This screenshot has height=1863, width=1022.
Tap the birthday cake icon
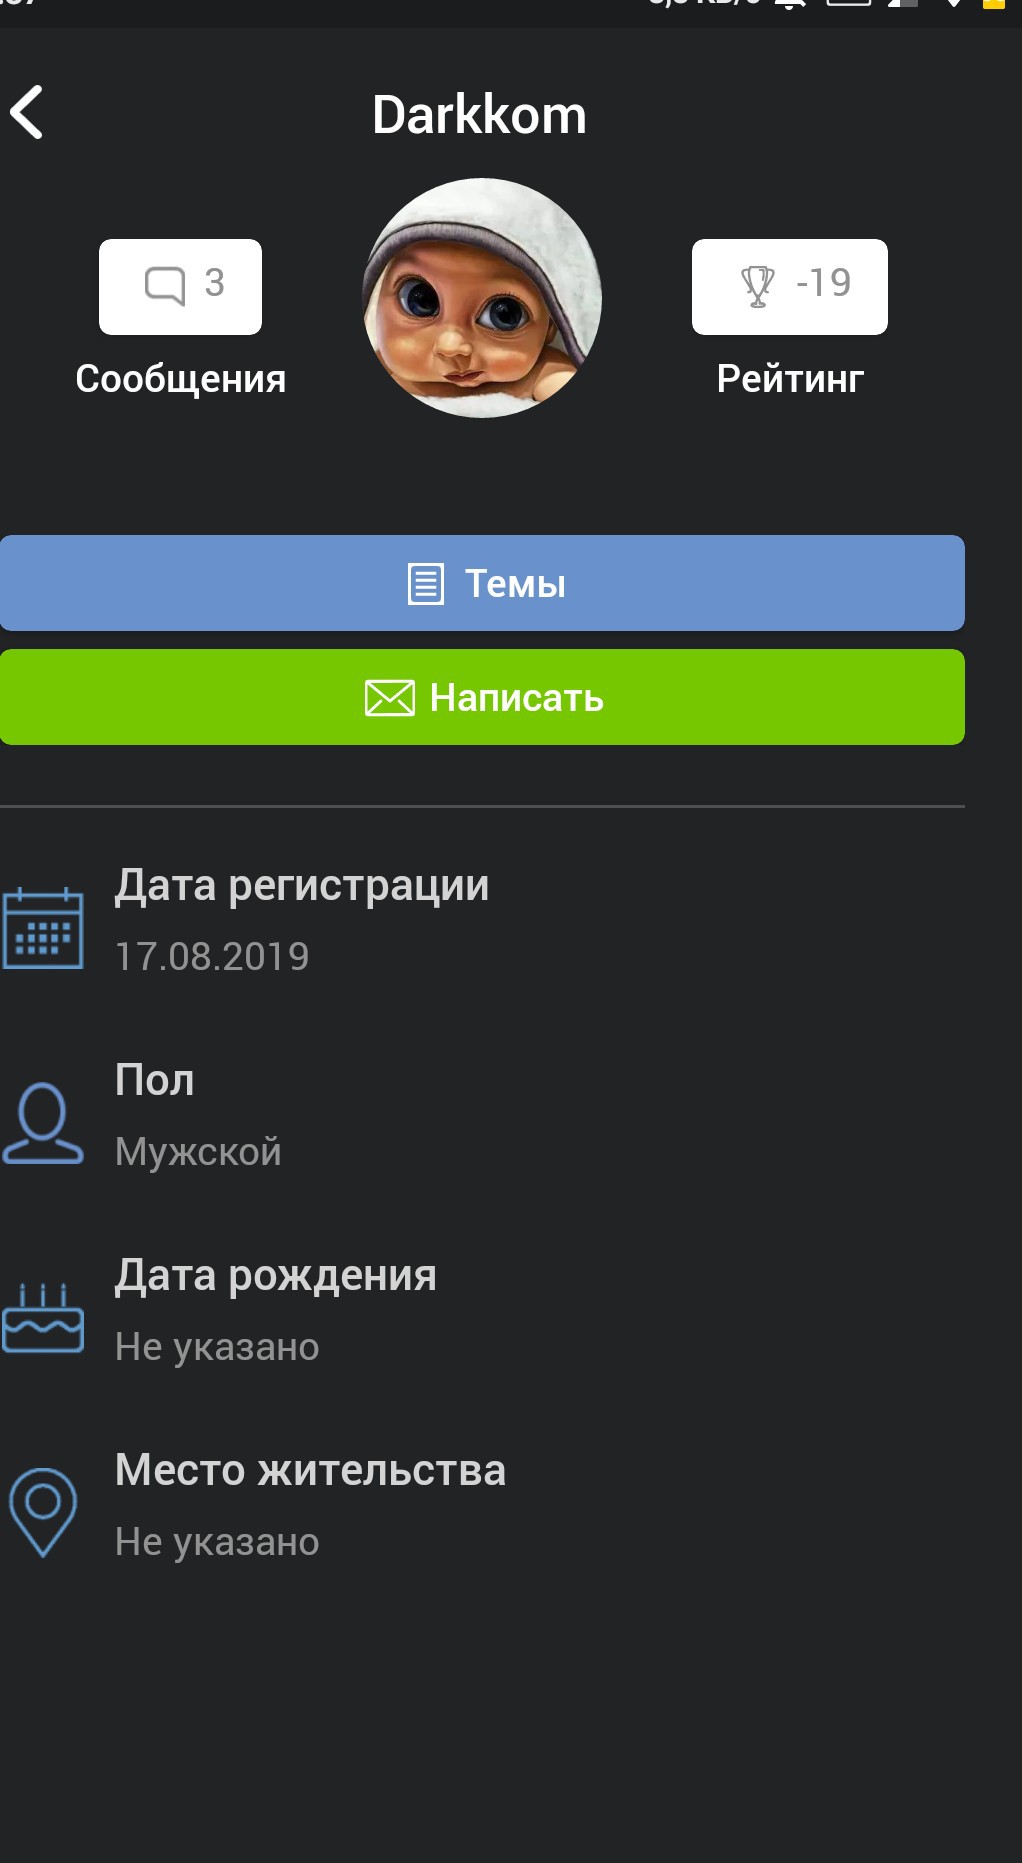[42, 1318]
